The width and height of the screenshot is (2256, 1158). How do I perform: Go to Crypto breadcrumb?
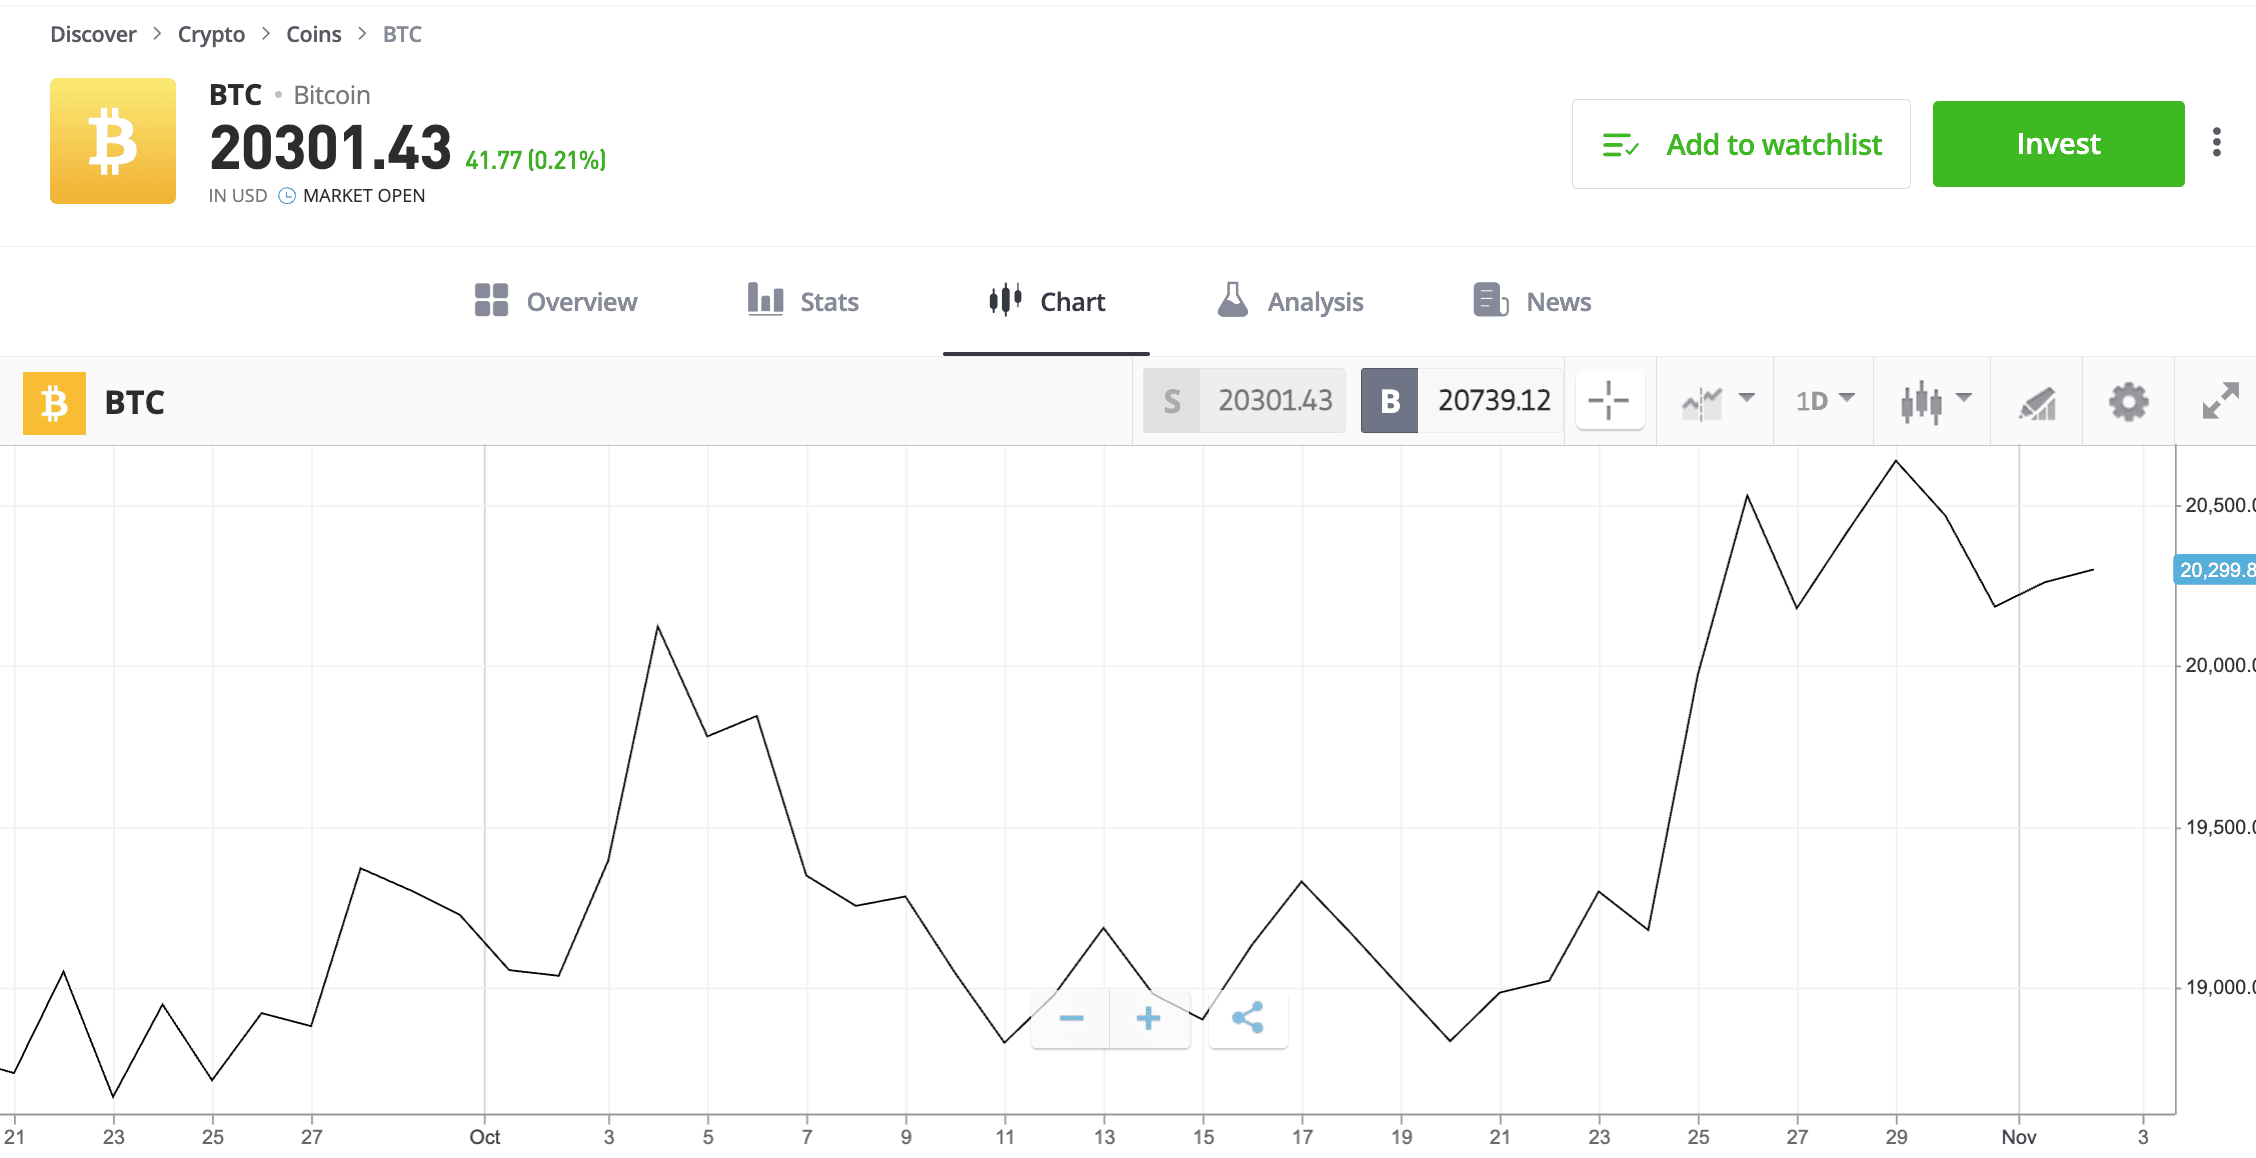tap(211, 34)
